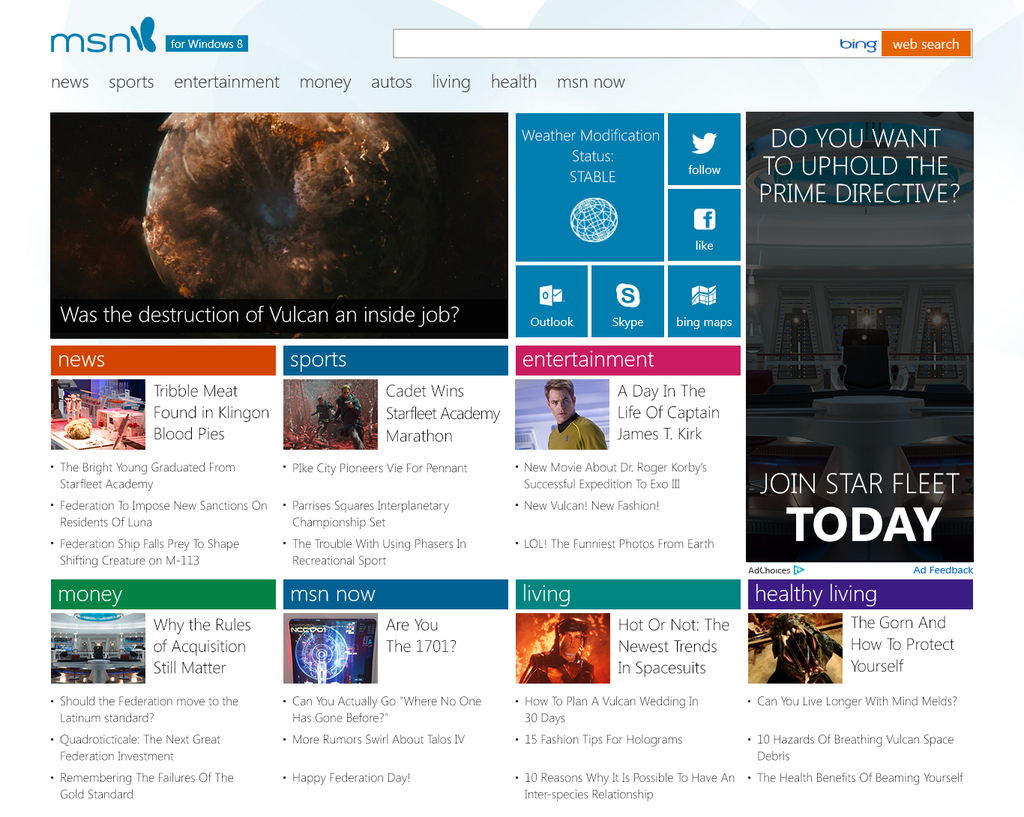Open '15 Fashion Tips For Holograms'
The image size is (1024, 817).
click(x=603, y=740)
